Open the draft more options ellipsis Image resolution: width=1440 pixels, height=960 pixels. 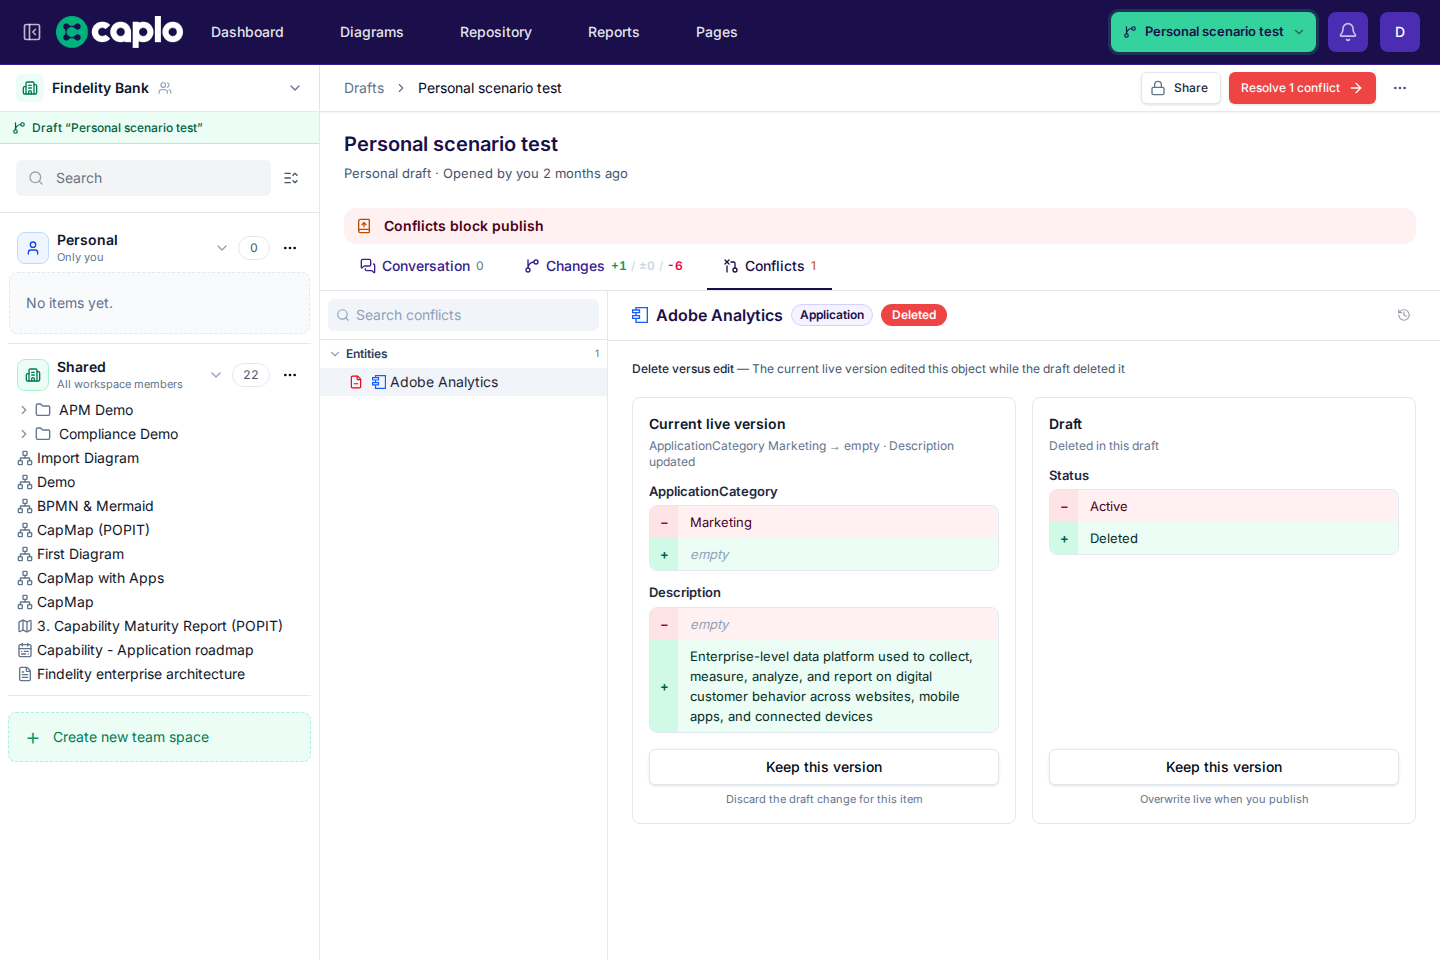1400,88
